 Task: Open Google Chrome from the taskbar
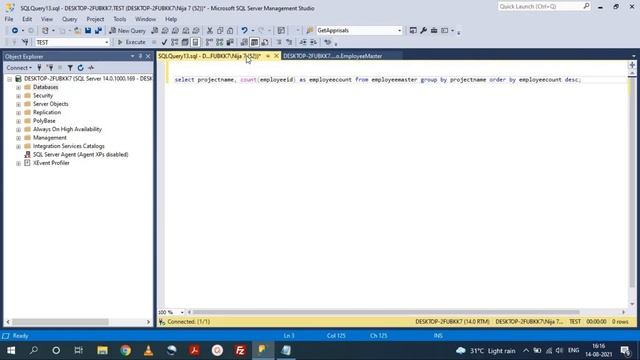126,351
